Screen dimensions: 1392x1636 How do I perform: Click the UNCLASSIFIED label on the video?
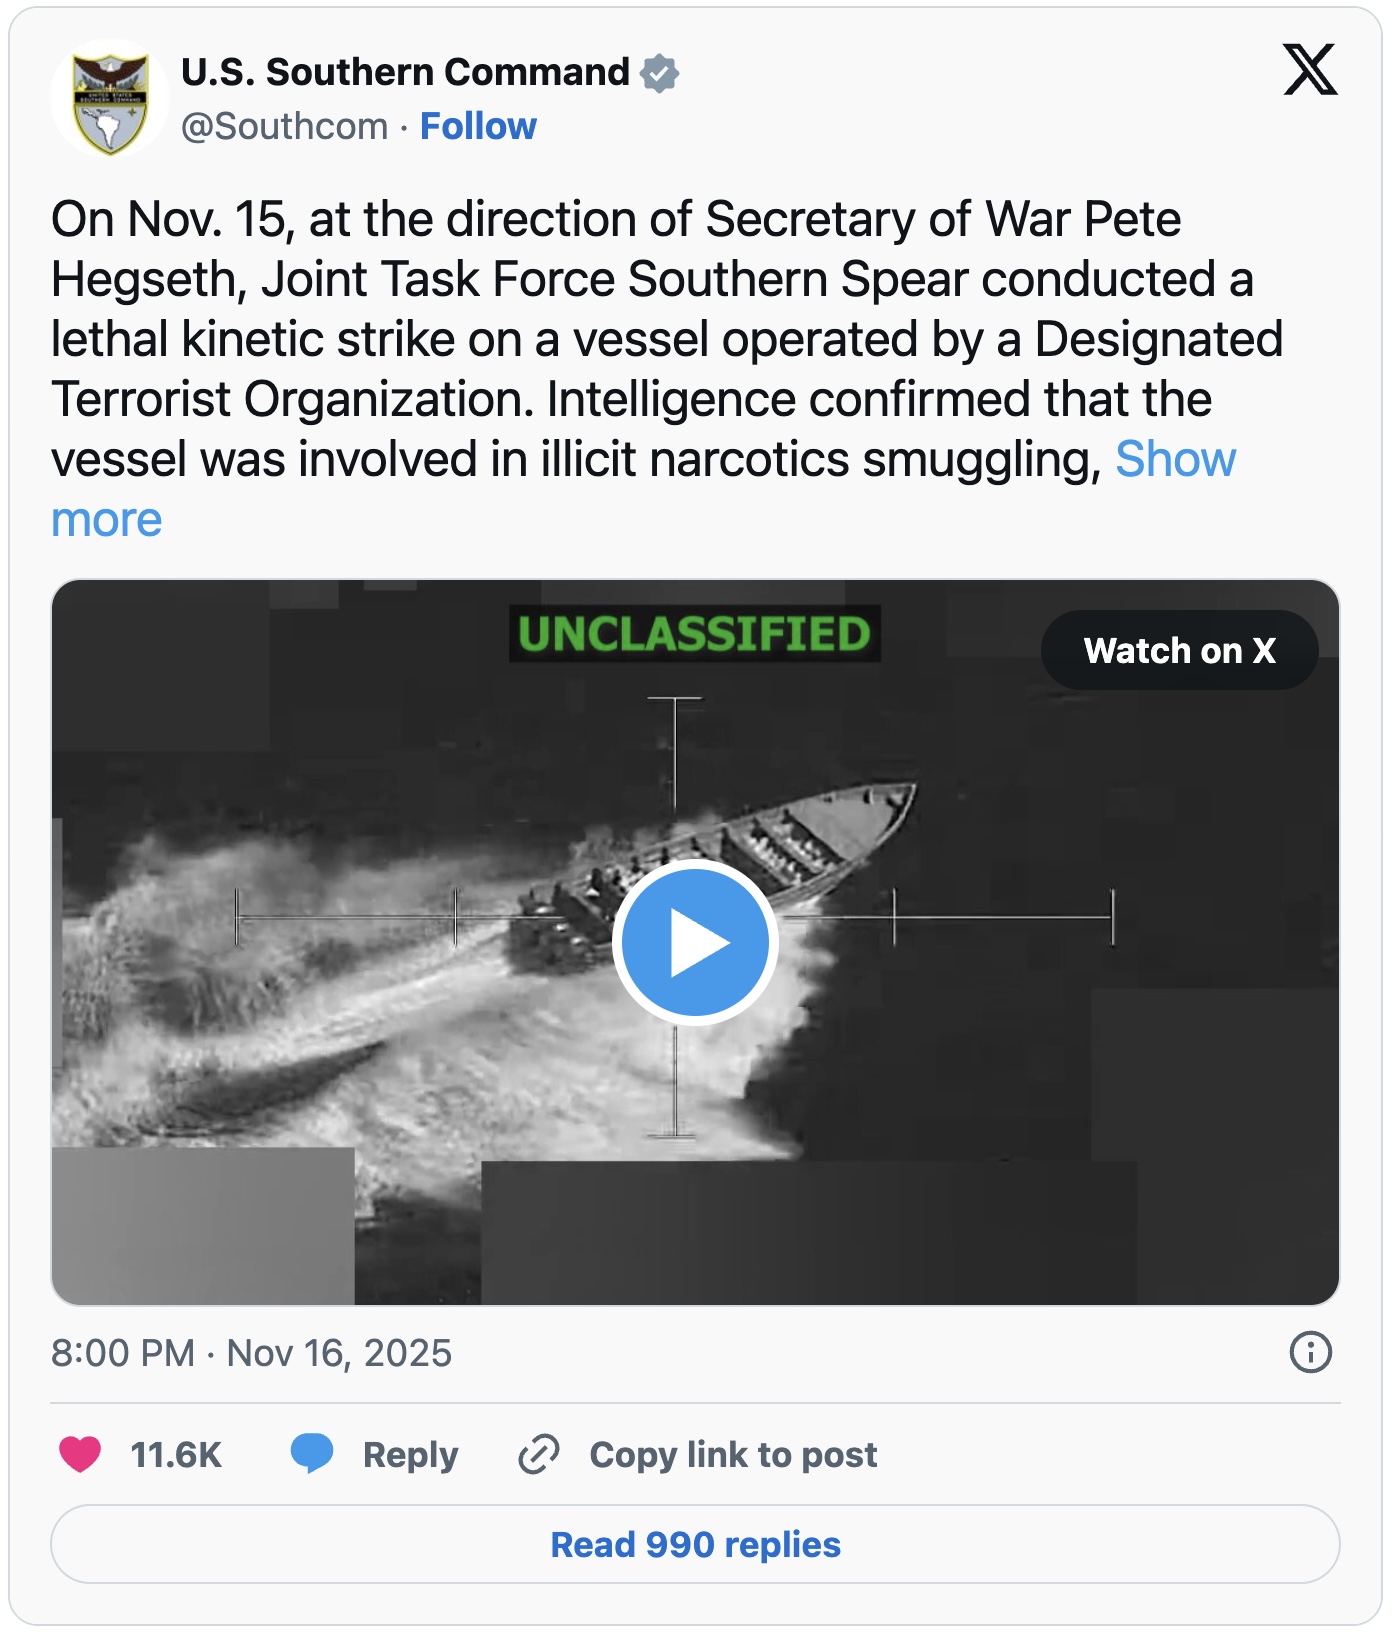(x=694, y=634)
